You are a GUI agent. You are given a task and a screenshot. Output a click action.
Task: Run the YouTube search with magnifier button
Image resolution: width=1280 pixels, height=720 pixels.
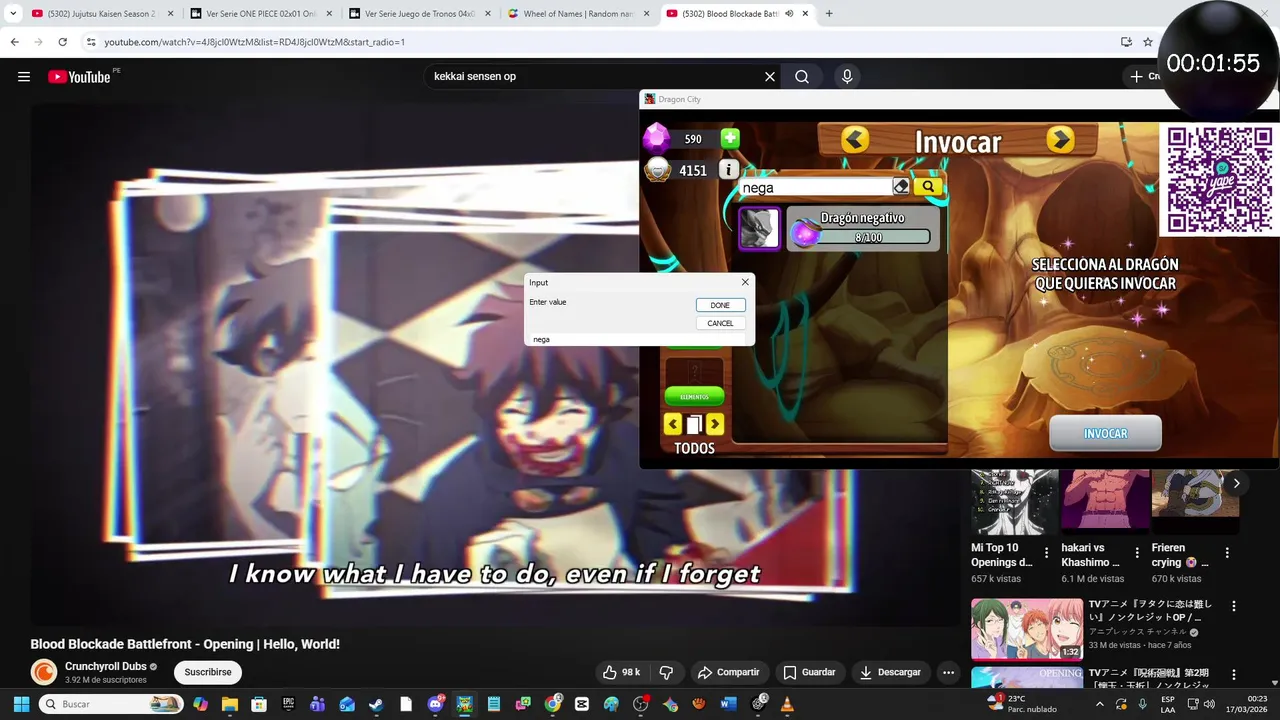pyautogui.click(x=802, y=77)
